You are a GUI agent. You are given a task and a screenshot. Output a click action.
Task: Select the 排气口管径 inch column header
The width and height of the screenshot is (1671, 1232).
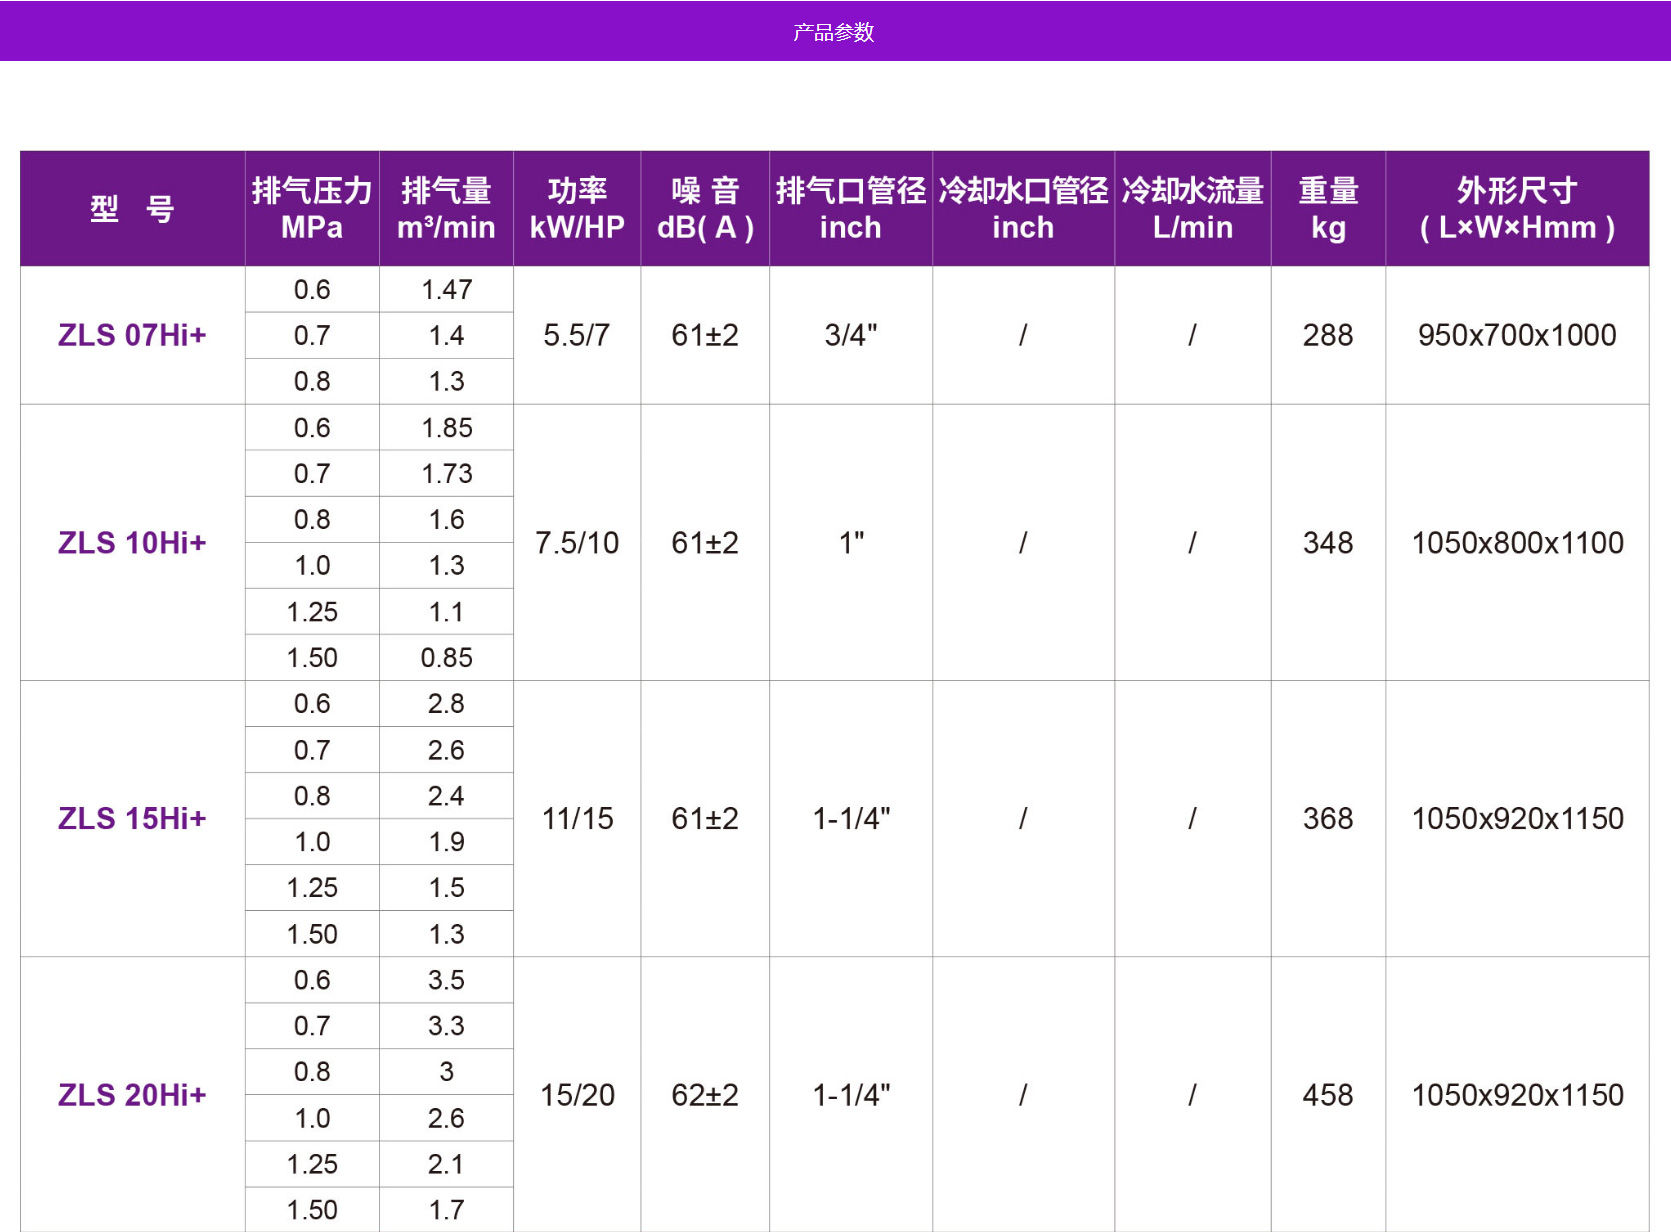851,209
